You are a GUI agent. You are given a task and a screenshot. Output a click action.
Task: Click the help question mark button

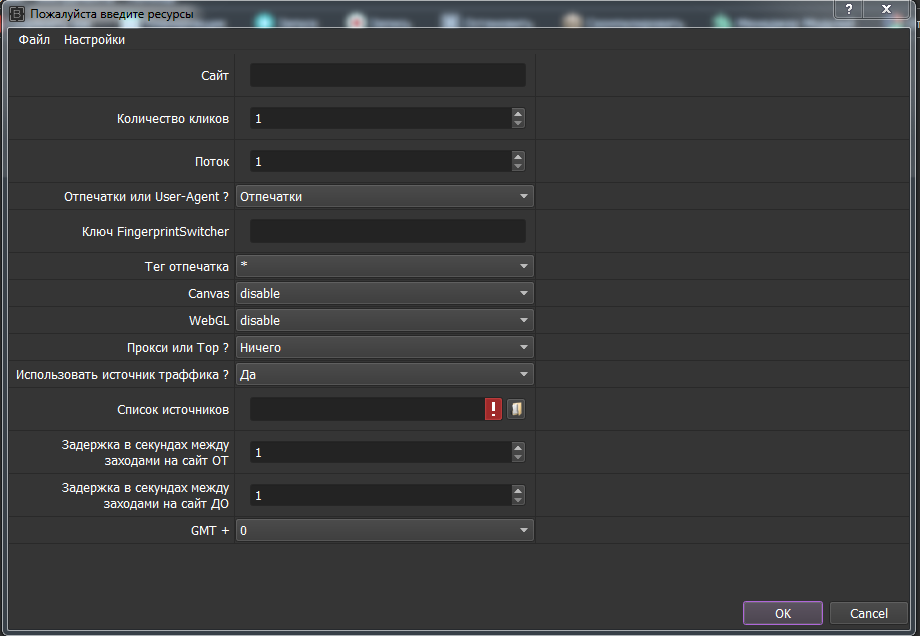pyautogui.click(x=848, y=9)
